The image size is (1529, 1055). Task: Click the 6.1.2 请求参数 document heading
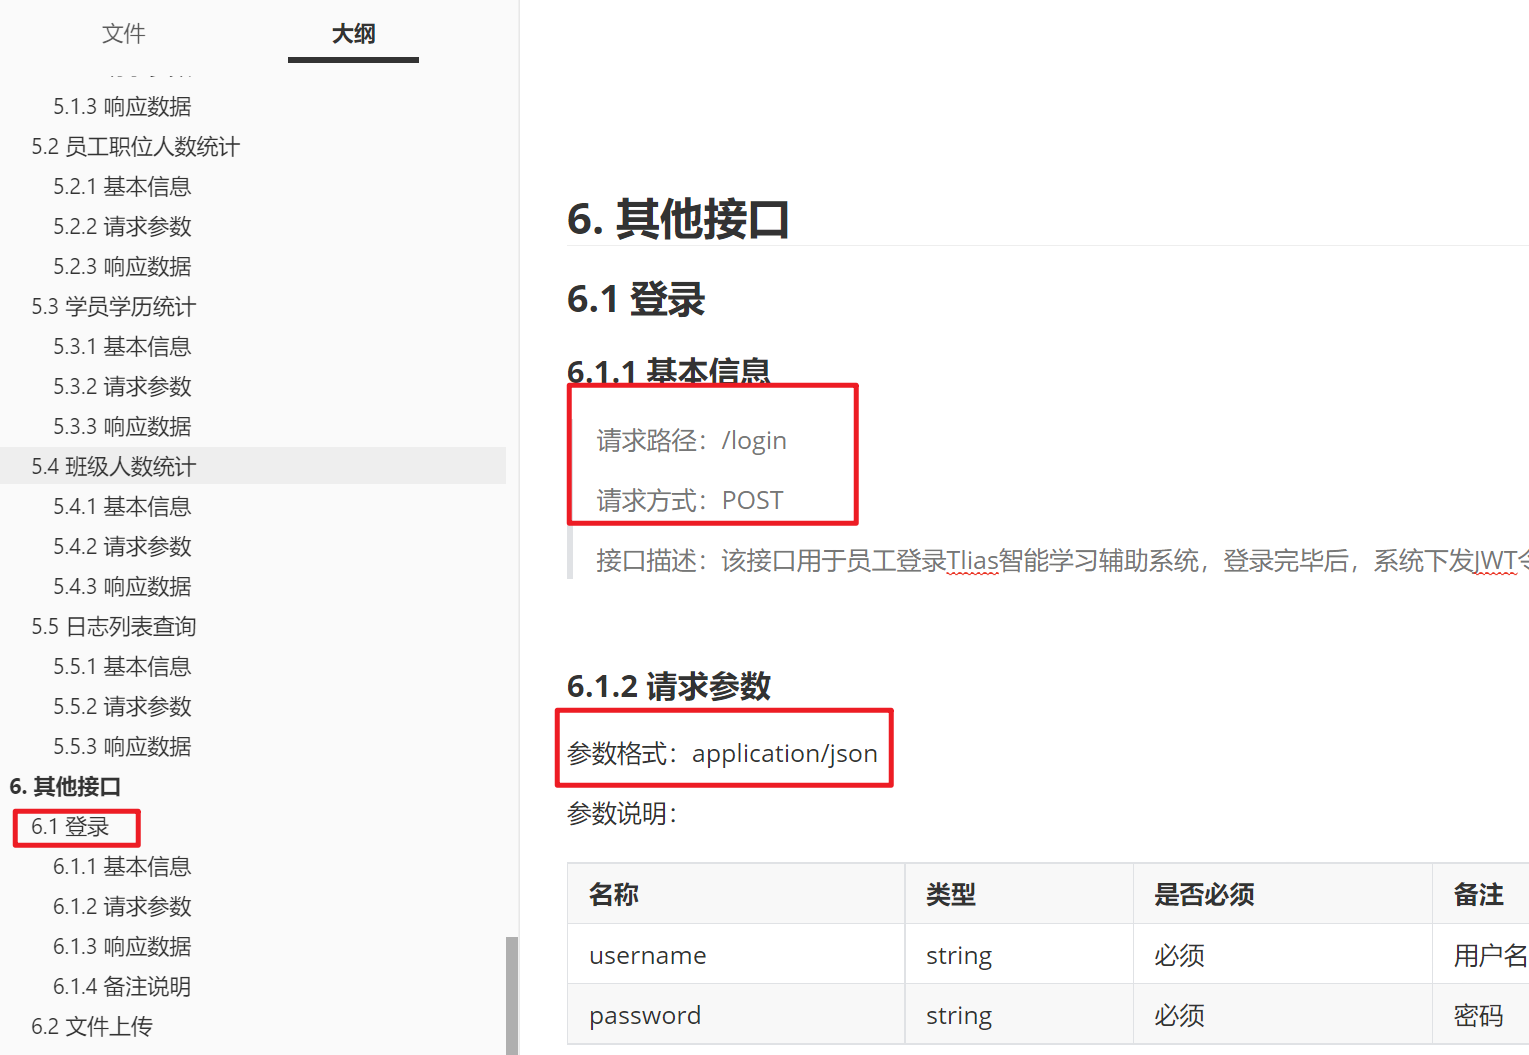pos(668,687)
